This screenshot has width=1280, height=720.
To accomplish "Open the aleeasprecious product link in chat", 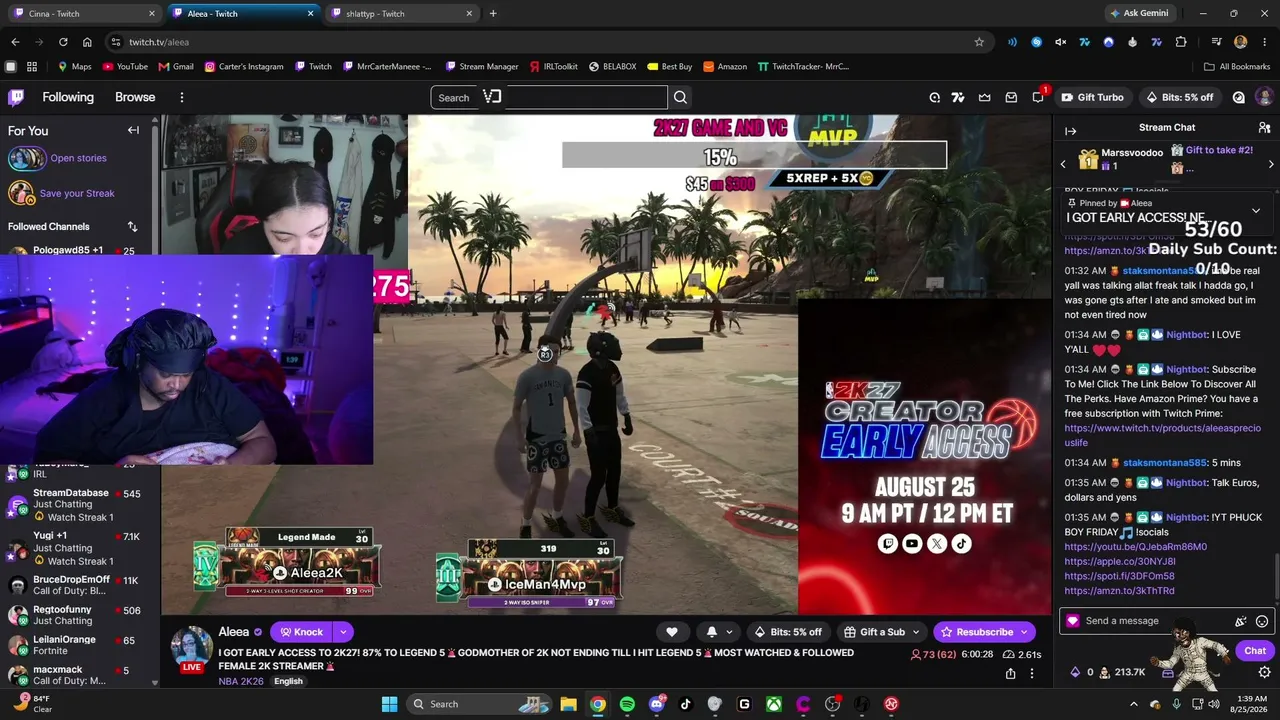I will tap(1160, 435).
